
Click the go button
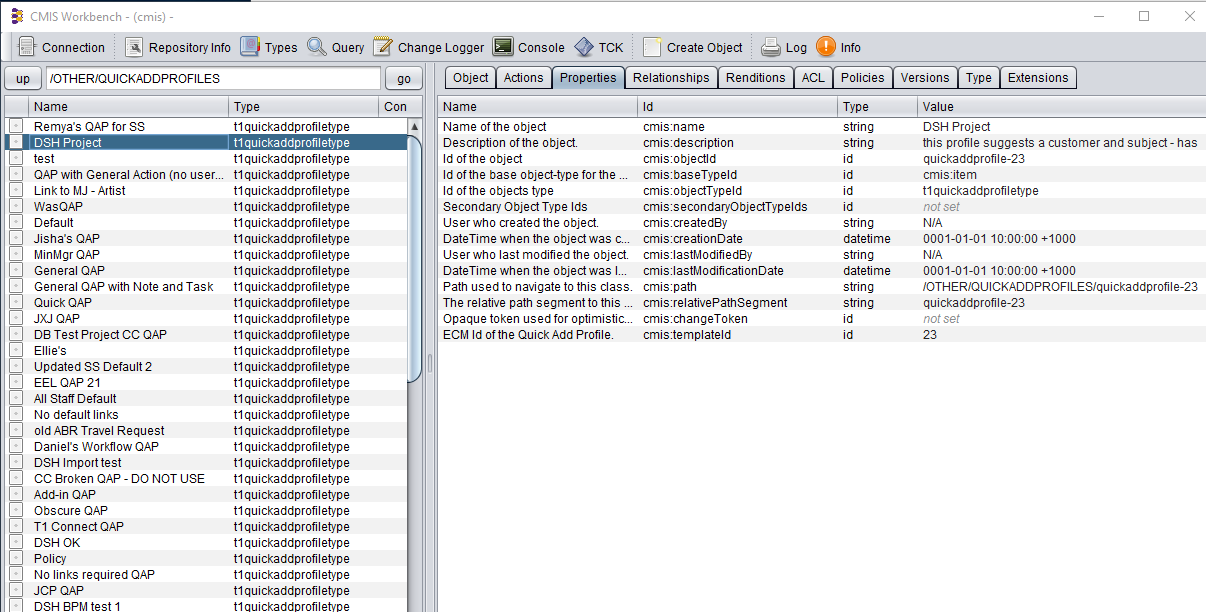404,78
